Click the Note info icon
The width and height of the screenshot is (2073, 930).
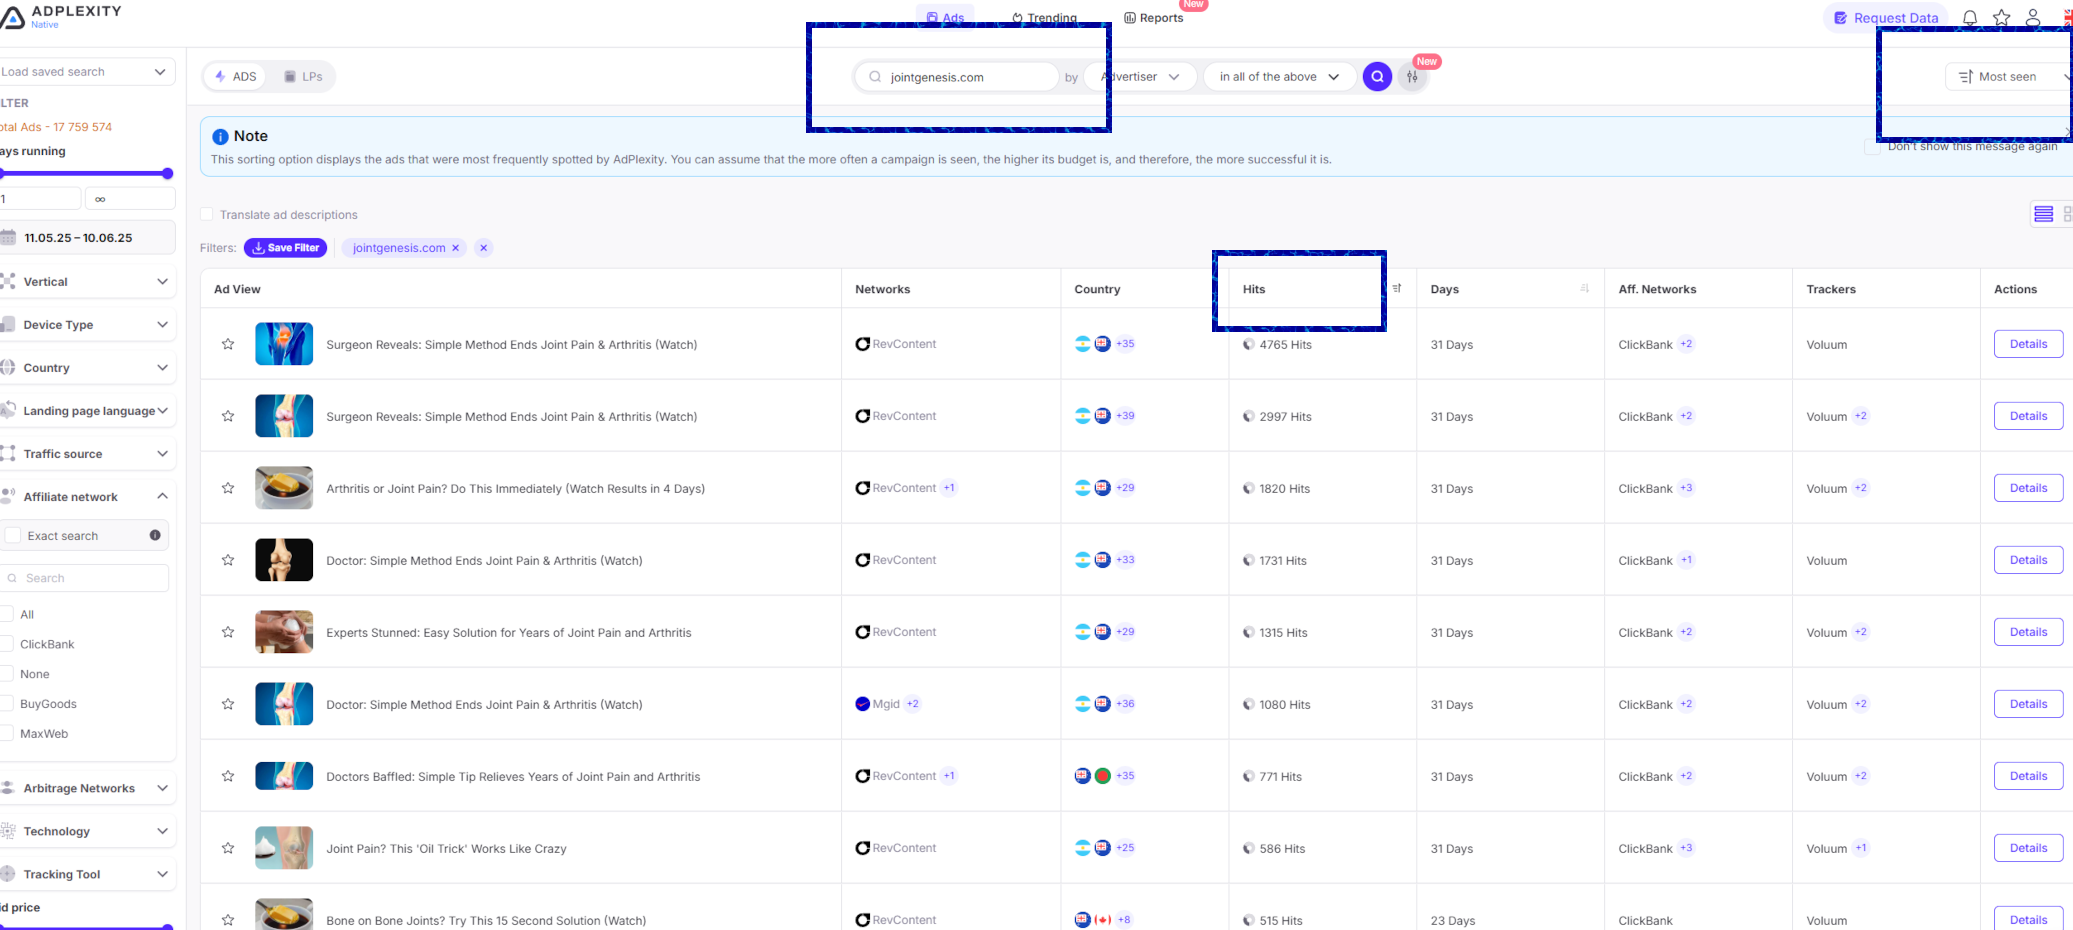(x=220, y=137)
